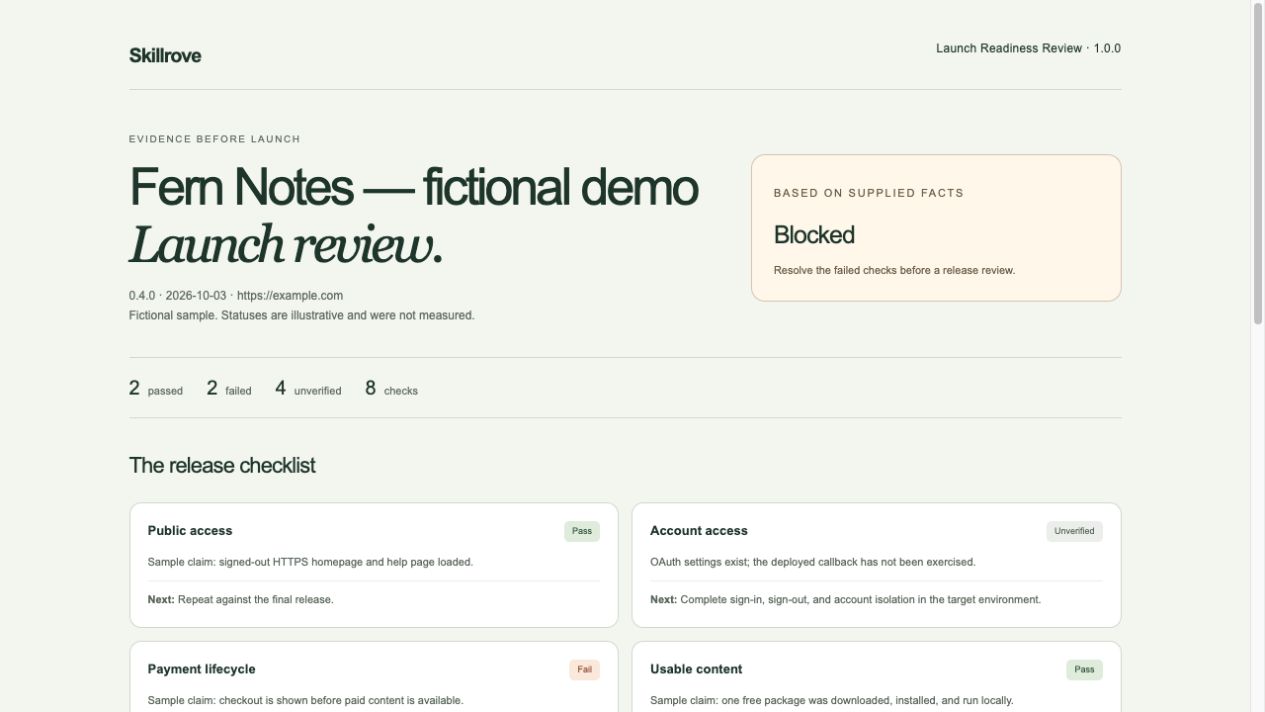Click the '2 passed' statistic

(x=156, y=388)
